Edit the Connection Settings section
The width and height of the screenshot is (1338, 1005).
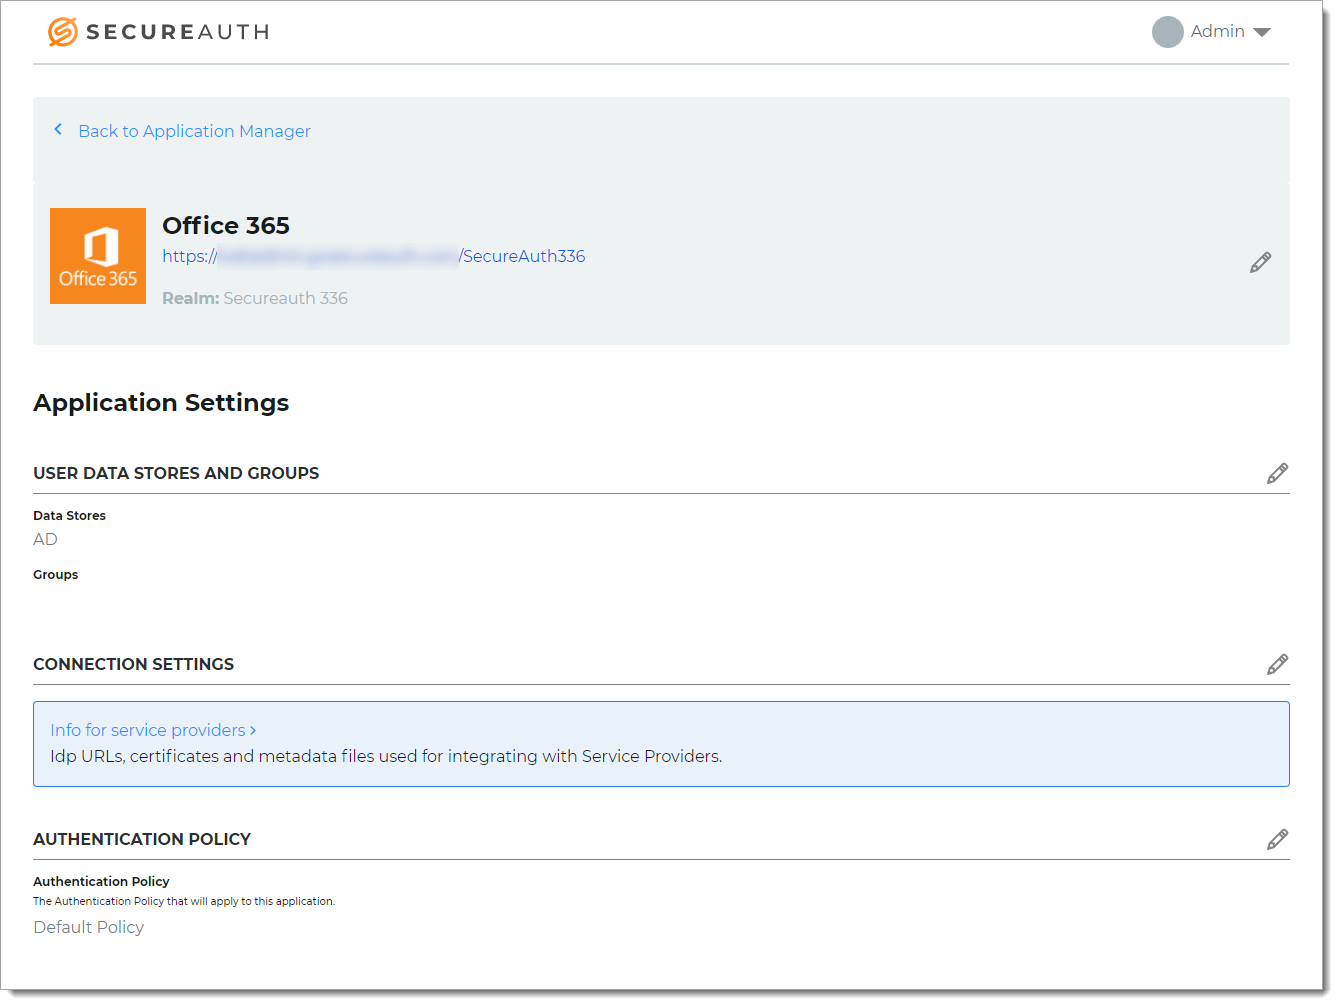pos(1277,664)
